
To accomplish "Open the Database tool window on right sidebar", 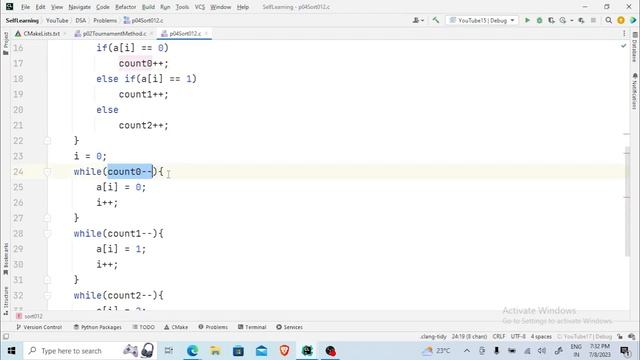I will 634,48.
